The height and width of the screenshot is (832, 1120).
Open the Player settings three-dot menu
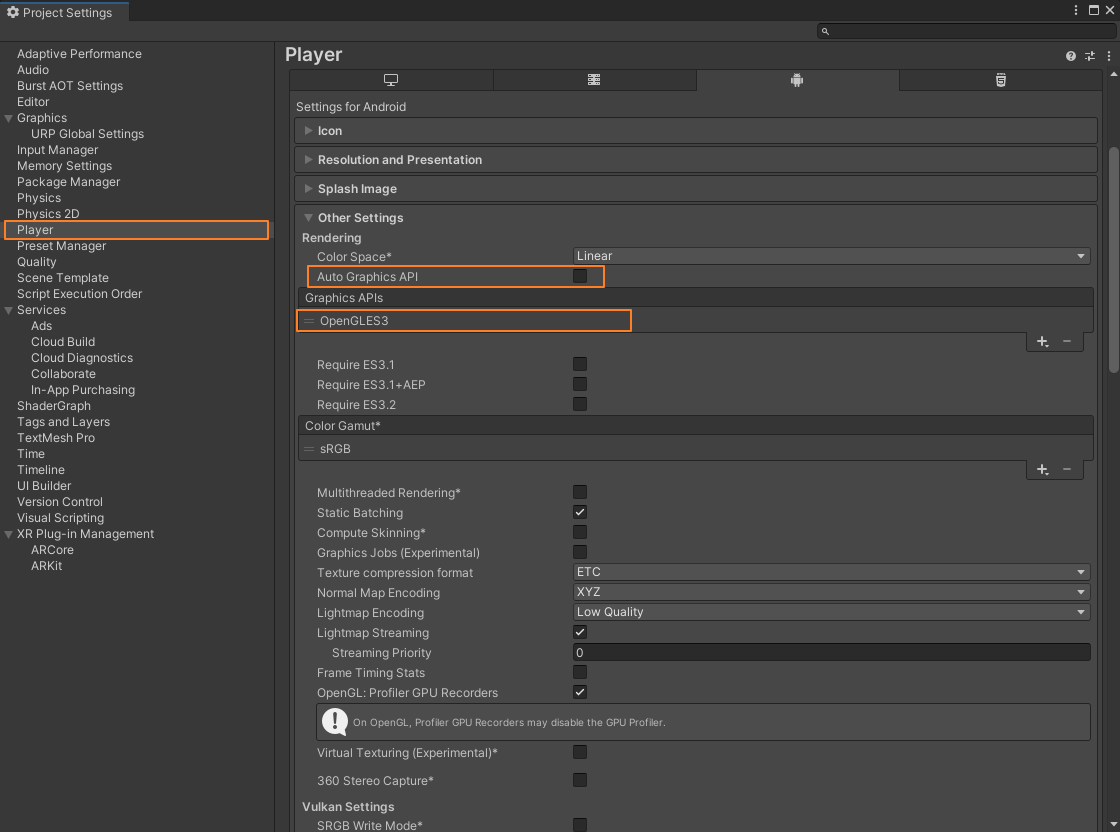click(1109, 56)
